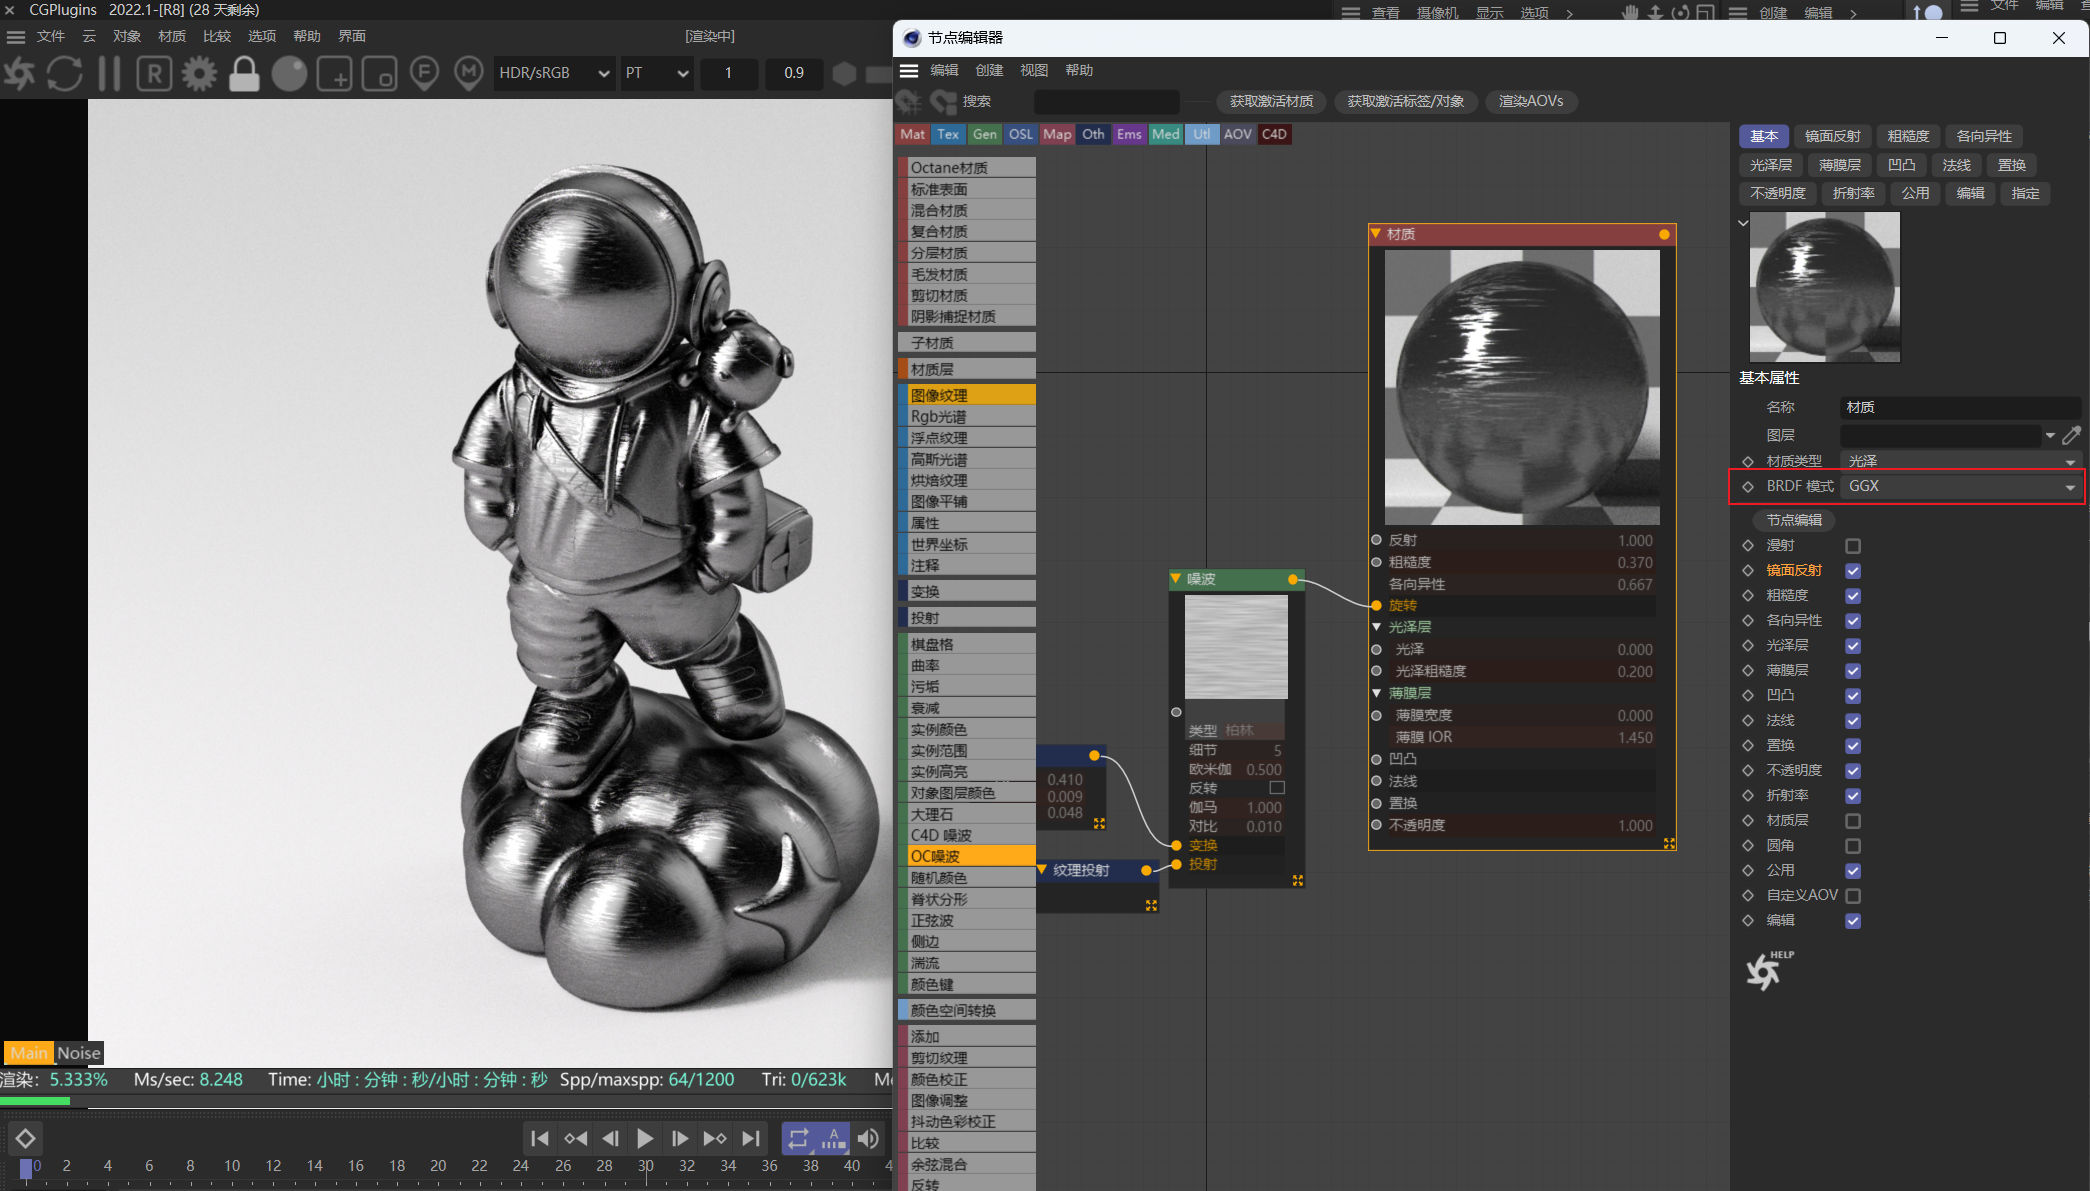Play the animation forward
Viewport: 2090px width, 1191px height.
[645, 1138]
